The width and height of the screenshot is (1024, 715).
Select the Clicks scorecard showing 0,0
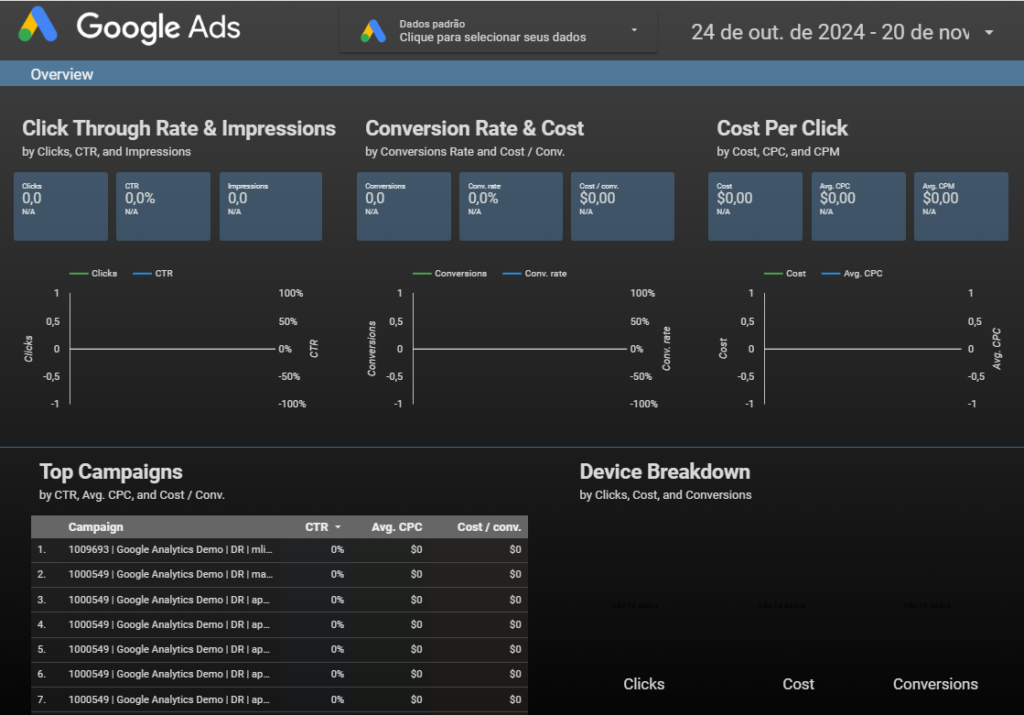point(61,206)
